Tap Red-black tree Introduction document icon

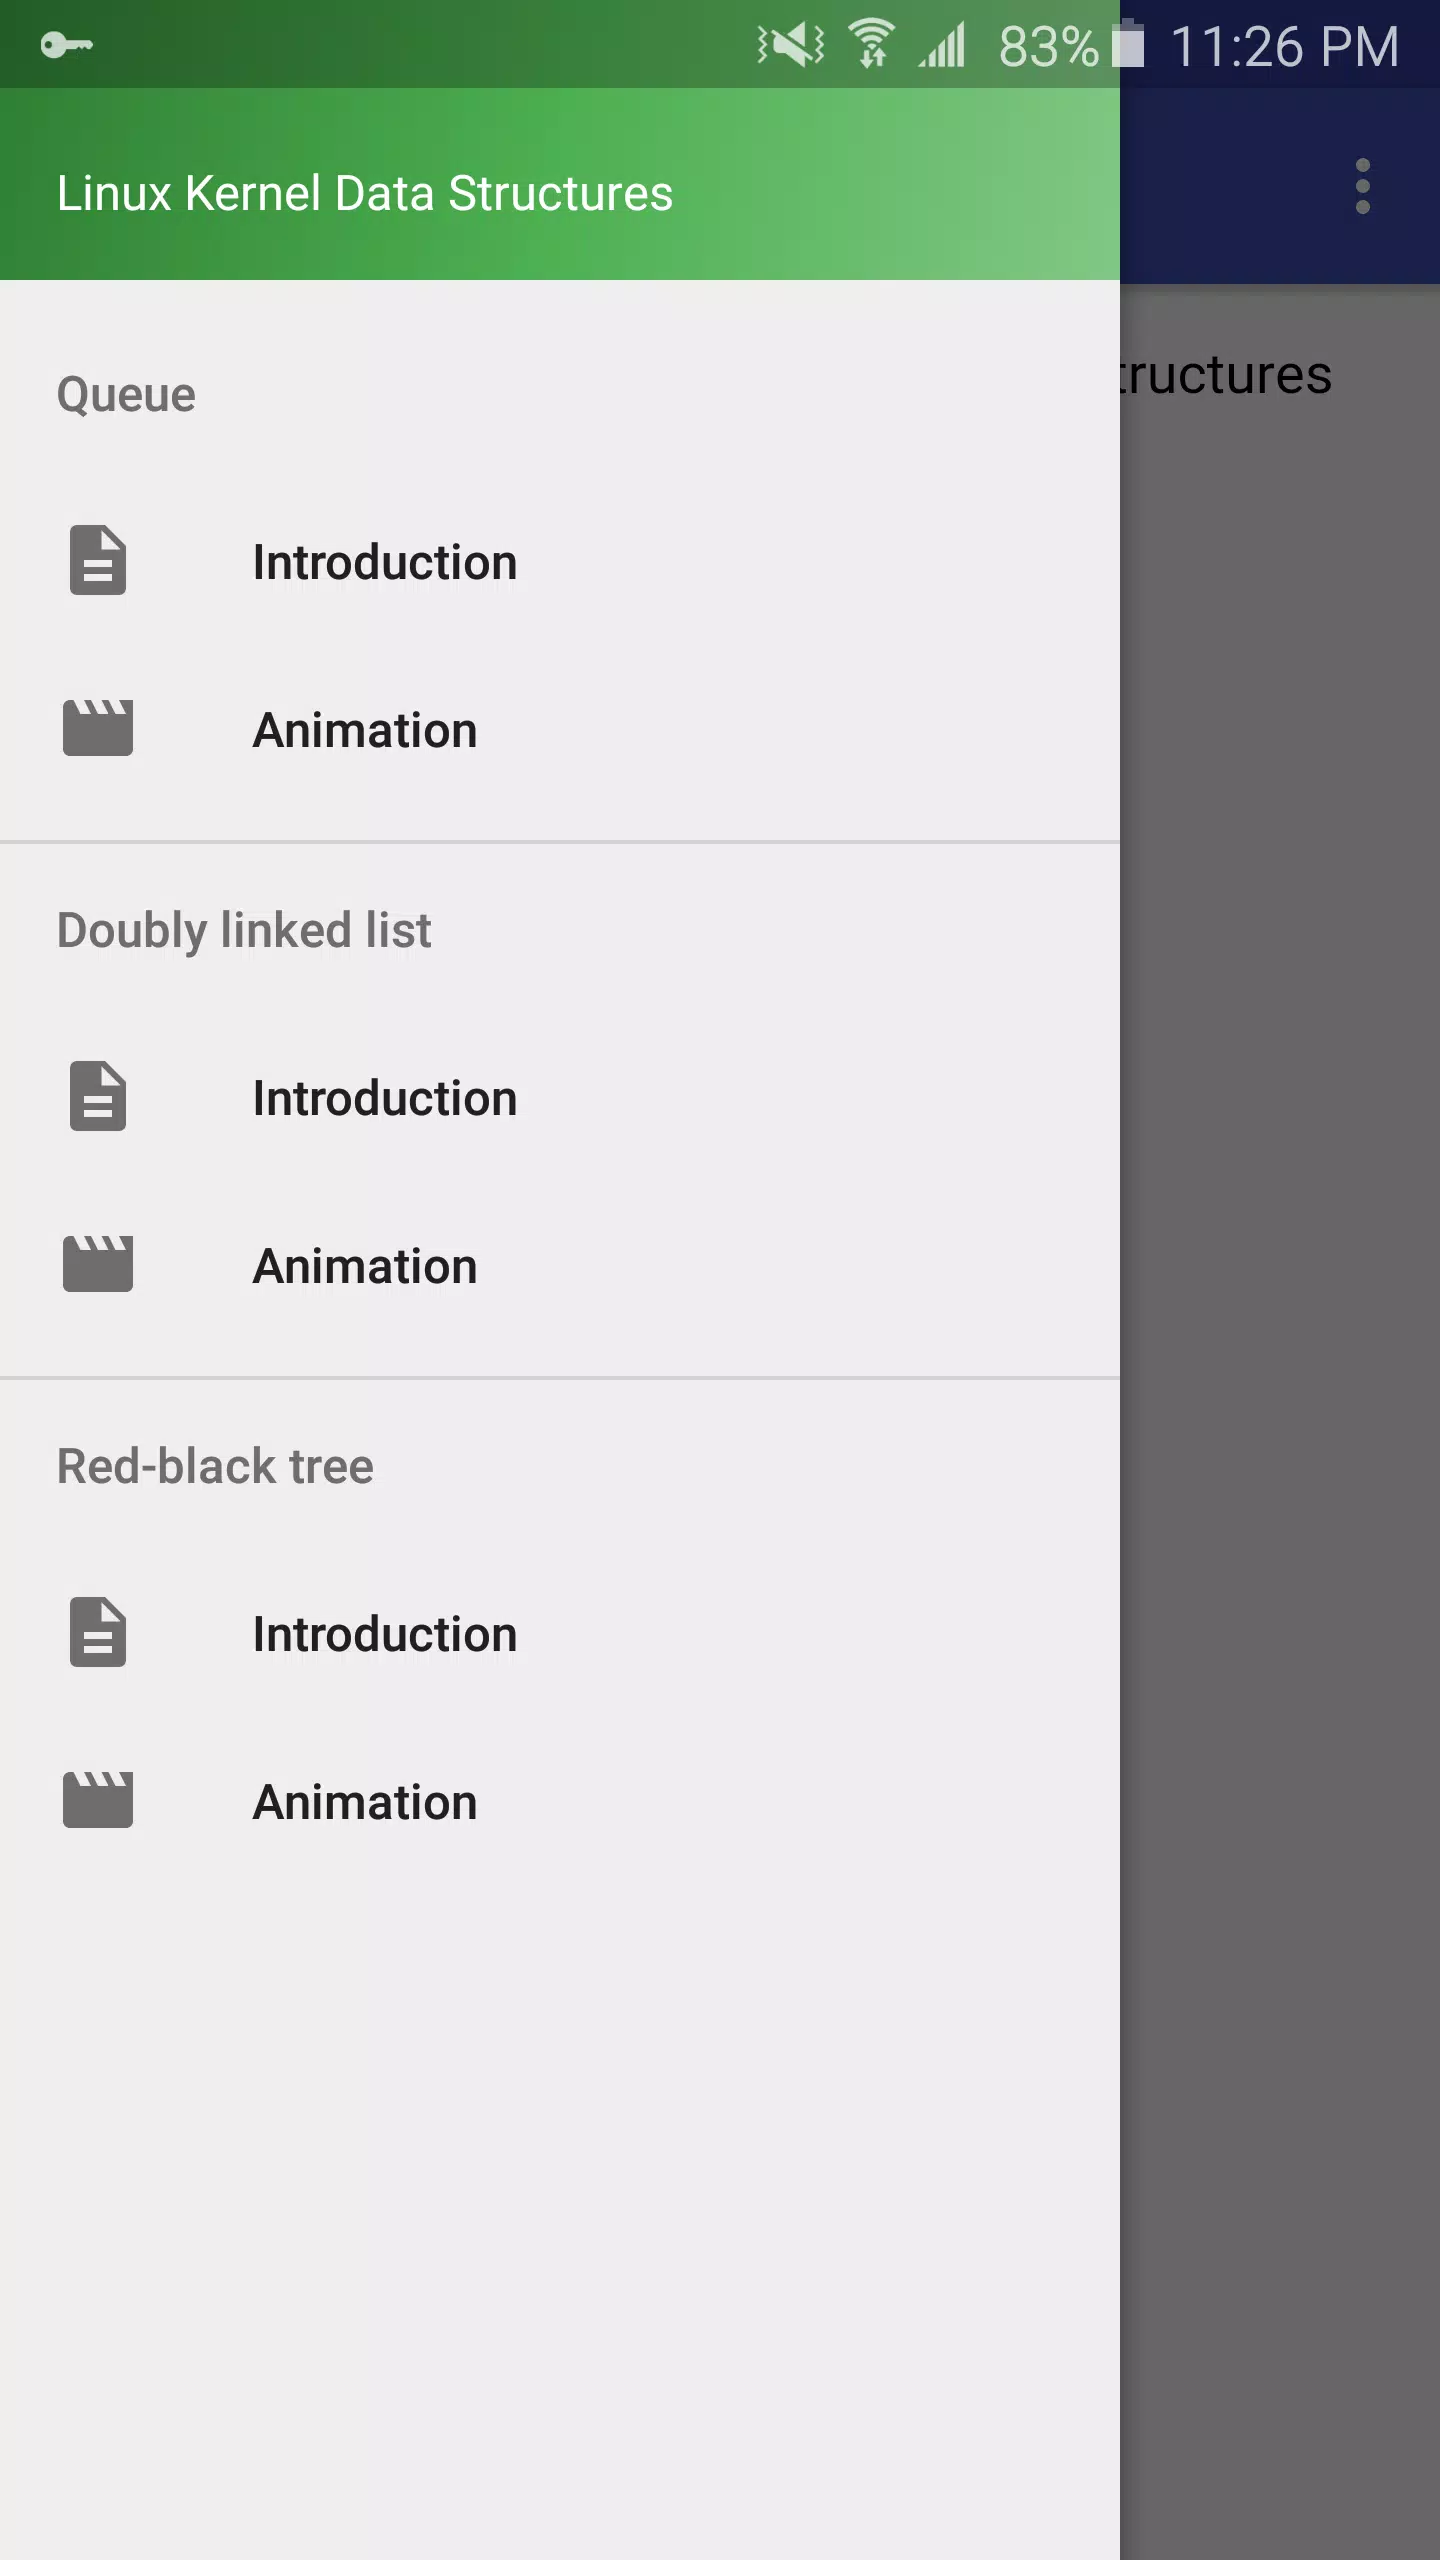pyautogui.click(x=98, y=1632)
